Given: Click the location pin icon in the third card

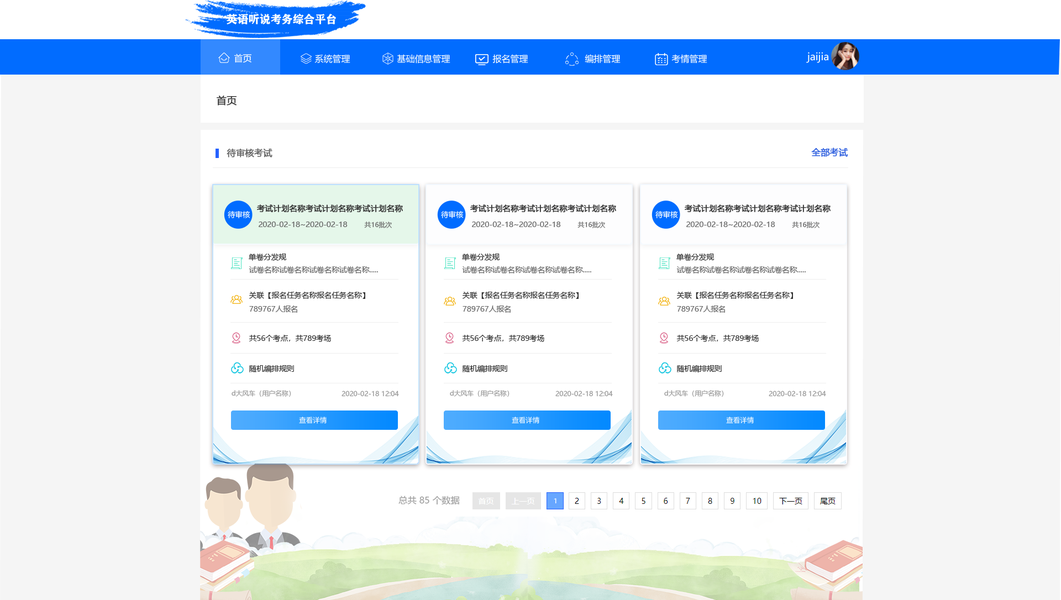Looking at the screenshot, I should pos(664,338).
